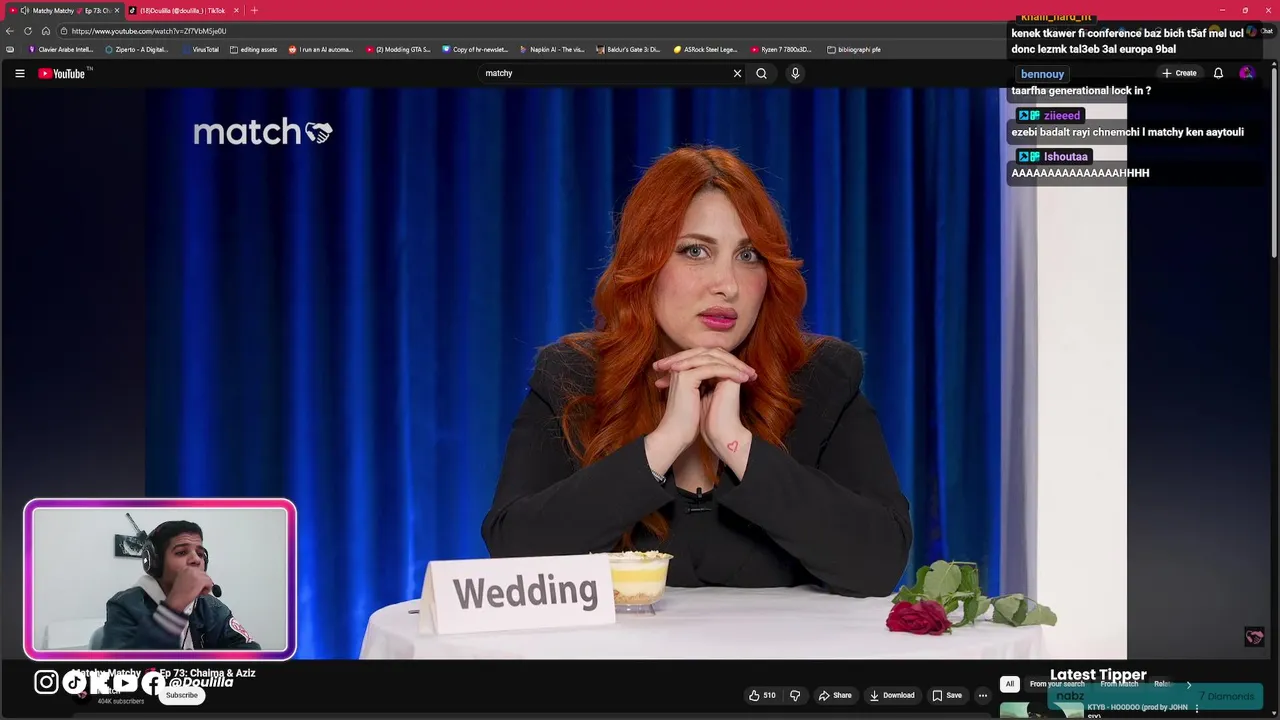
Task: Select the 'All' filter chip
Action: pos(1010,684)
